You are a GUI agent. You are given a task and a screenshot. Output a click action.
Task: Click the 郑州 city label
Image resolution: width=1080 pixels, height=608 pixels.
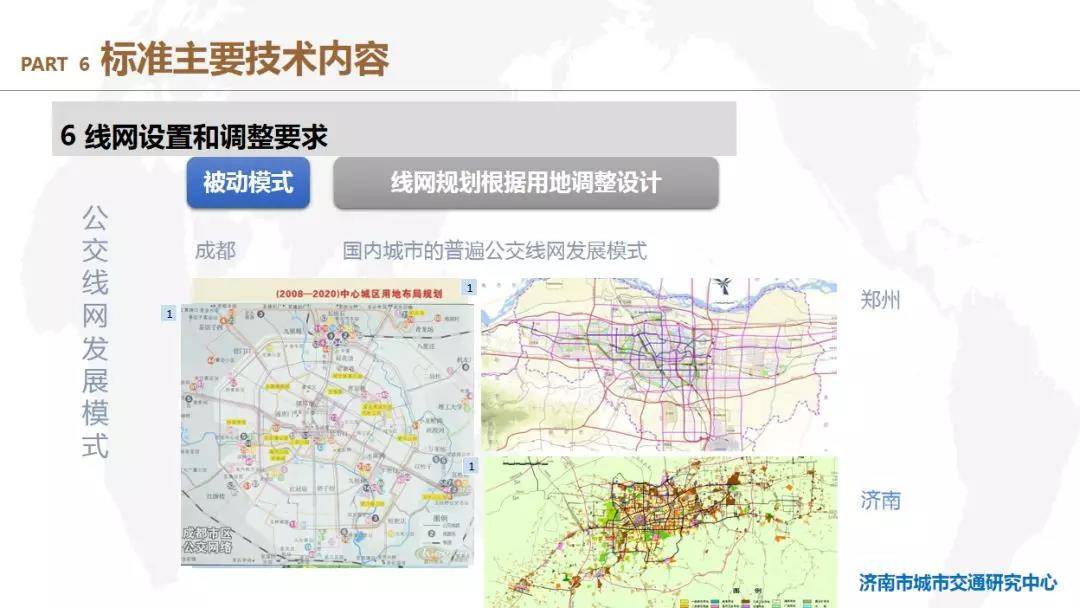coord(880,299)
